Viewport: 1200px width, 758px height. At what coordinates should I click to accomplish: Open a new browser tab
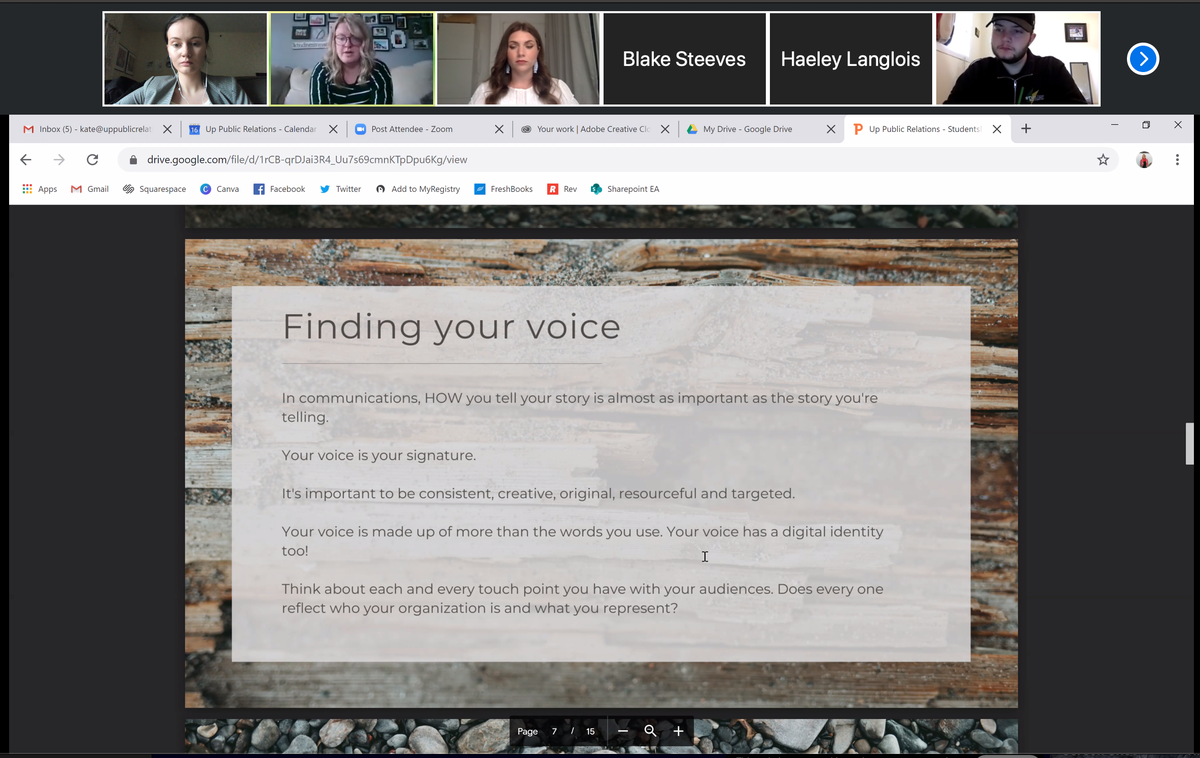(1027, 128)
